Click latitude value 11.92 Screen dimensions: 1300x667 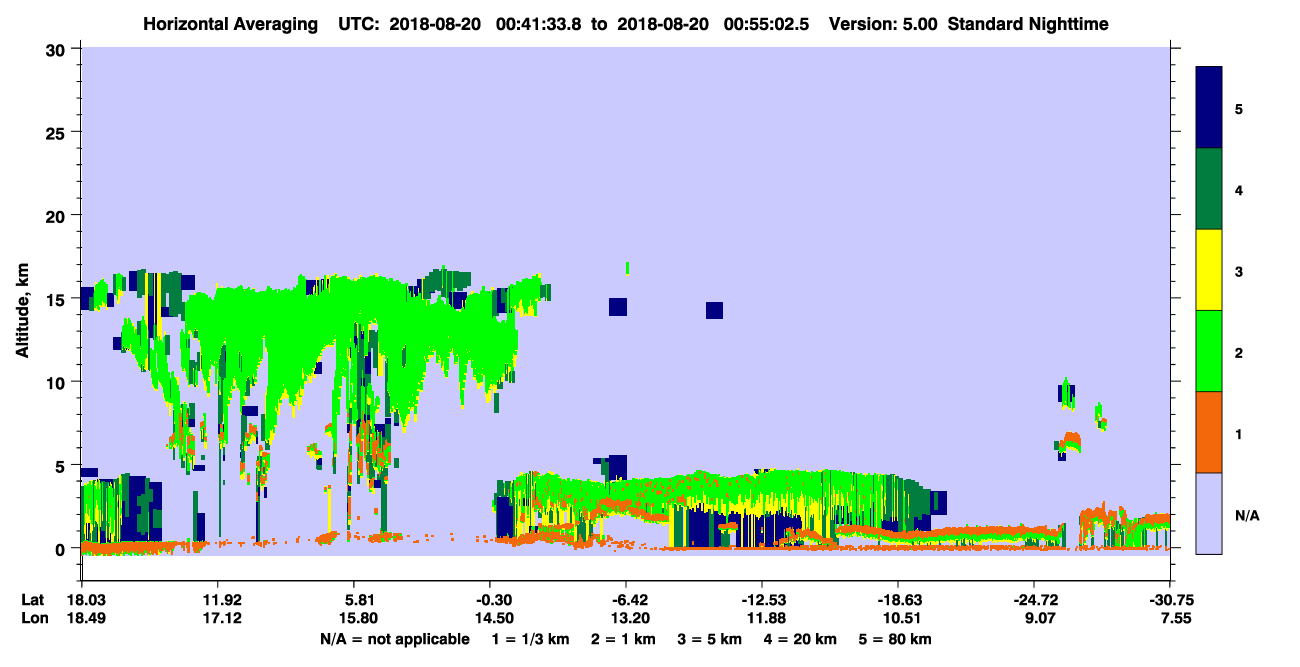[217, 601]
